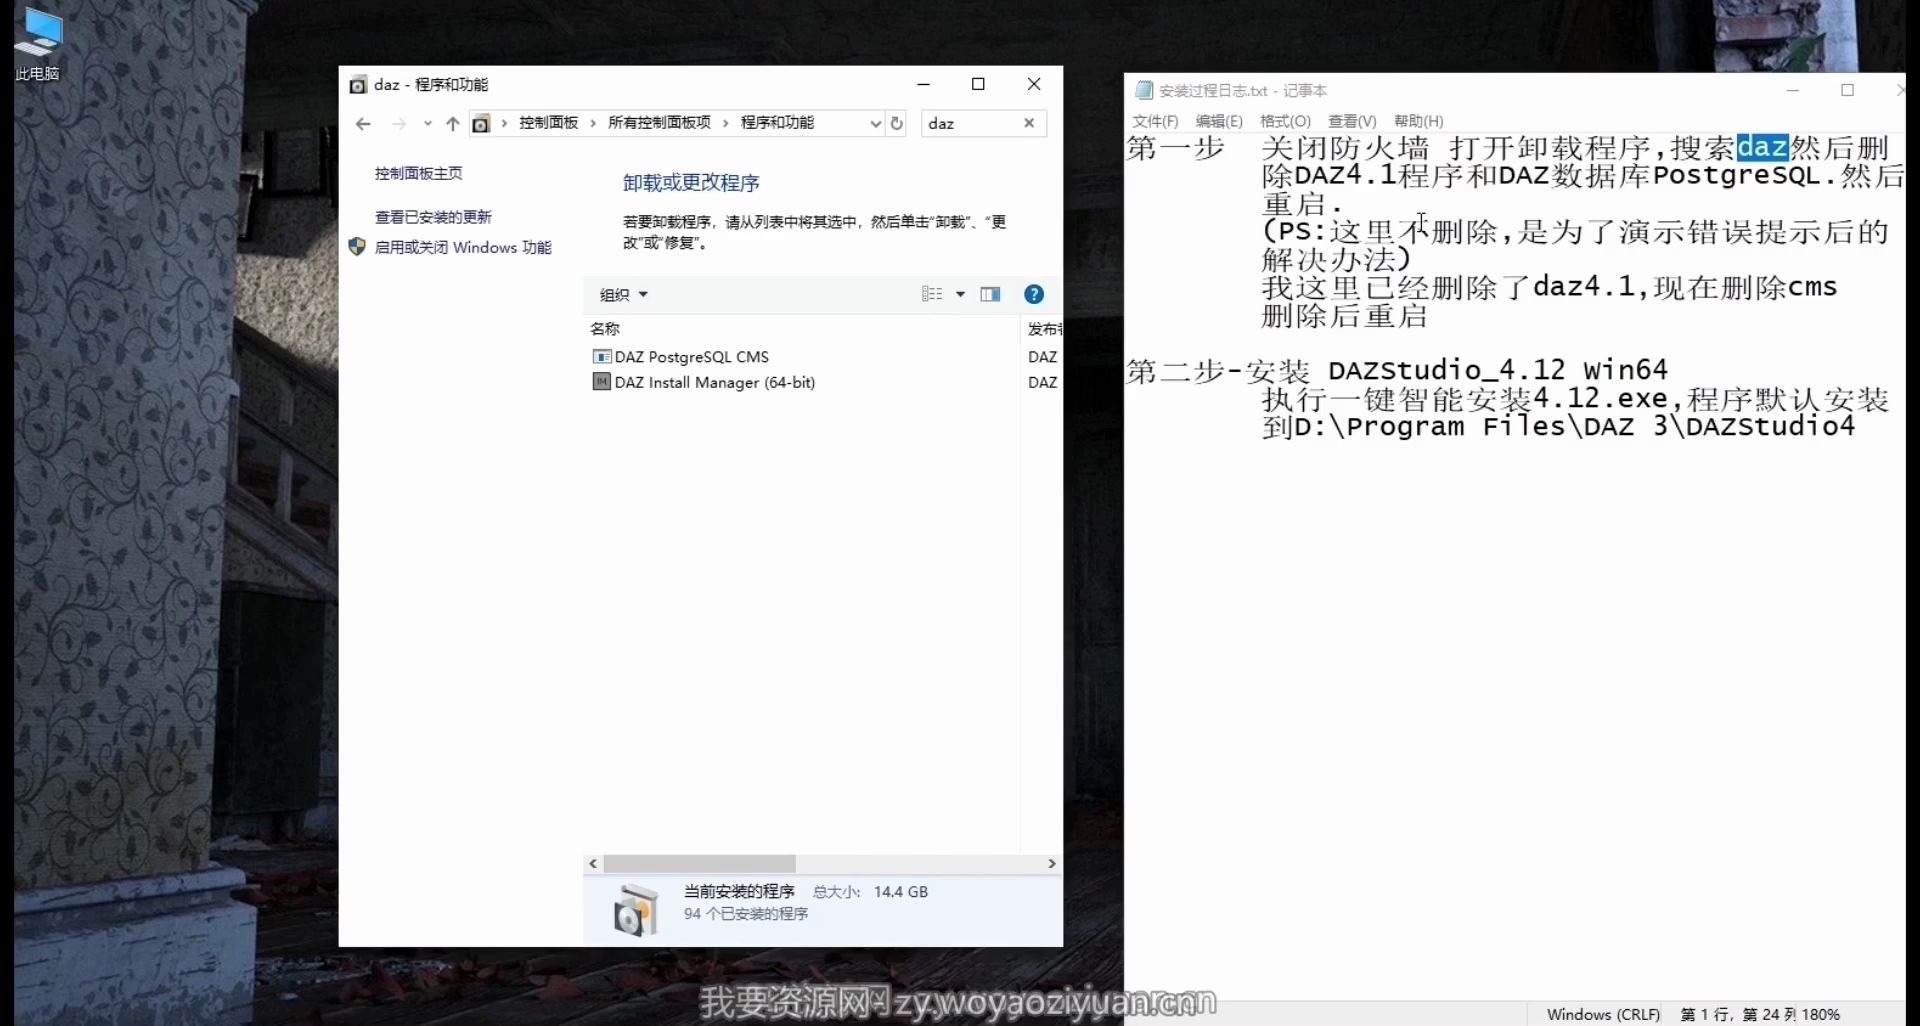The image size is (1920, 1026).
Task: Close the 程序和功能 window
Action: [x=1034, y=84]
